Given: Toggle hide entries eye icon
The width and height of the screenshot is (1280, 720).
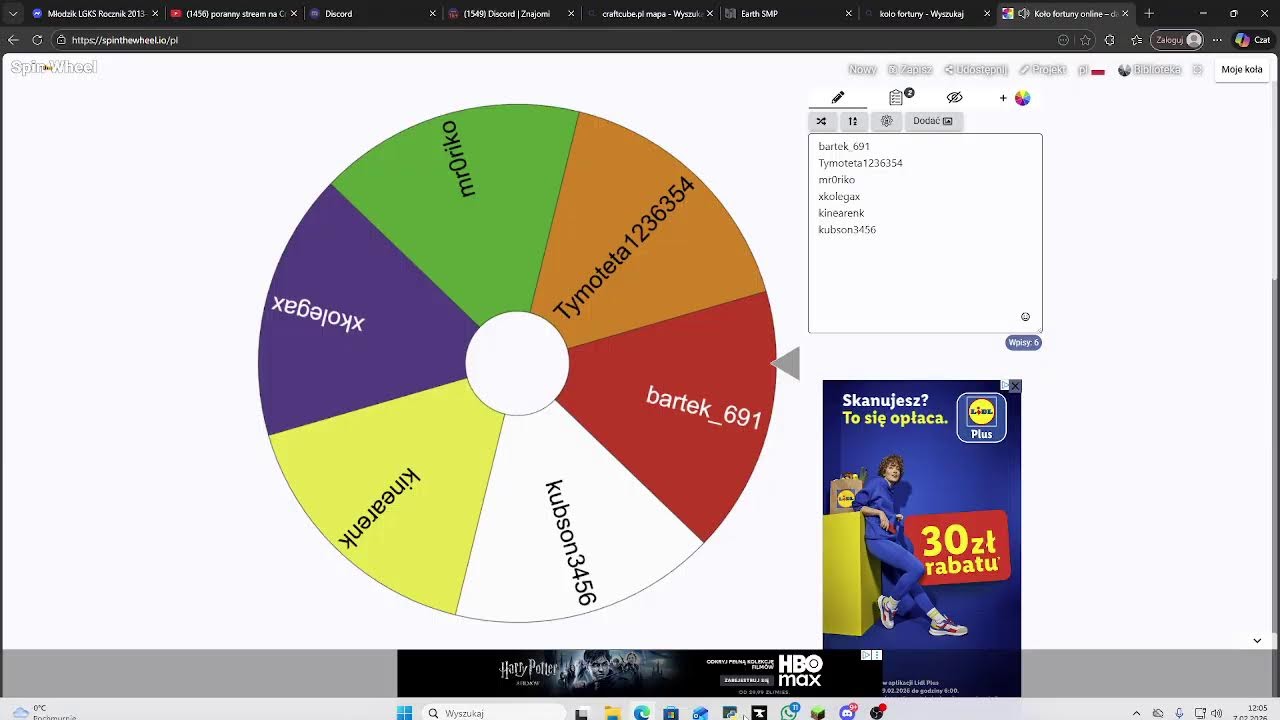Looking at the screenshot, I should coord(954,97).
